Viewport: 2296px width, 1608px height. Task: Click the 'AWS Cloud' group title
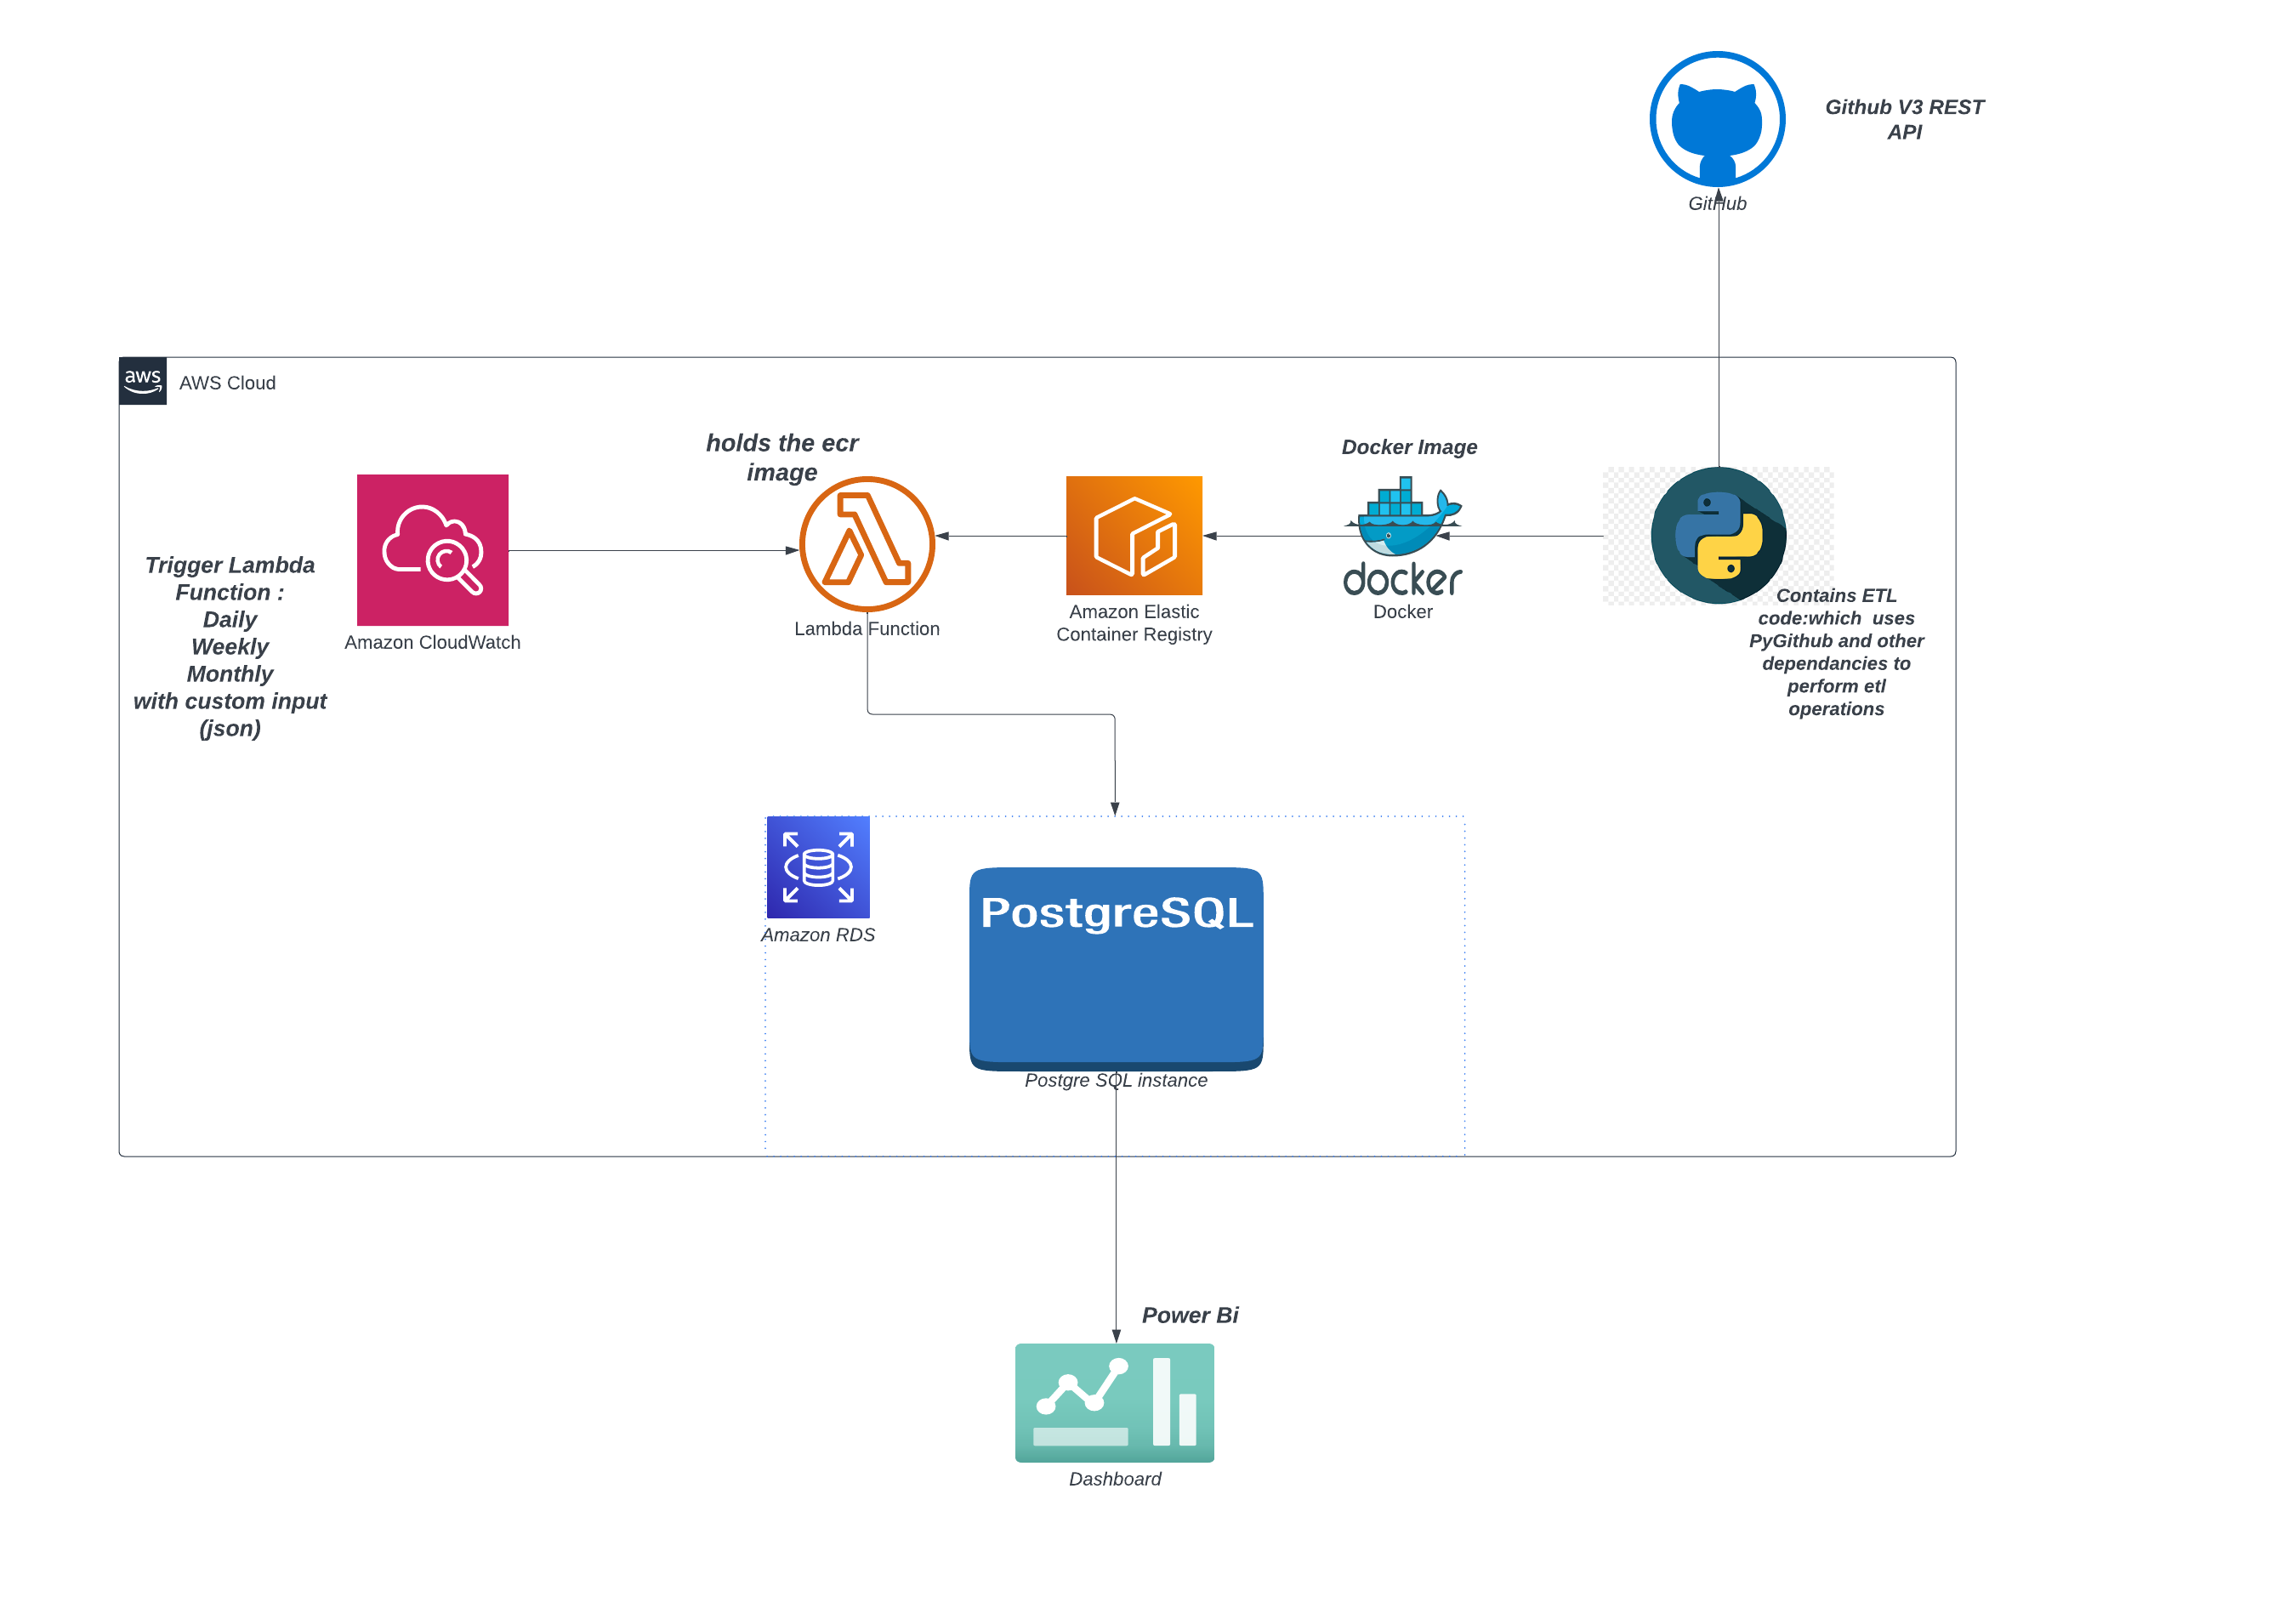[x=227, y=383]
